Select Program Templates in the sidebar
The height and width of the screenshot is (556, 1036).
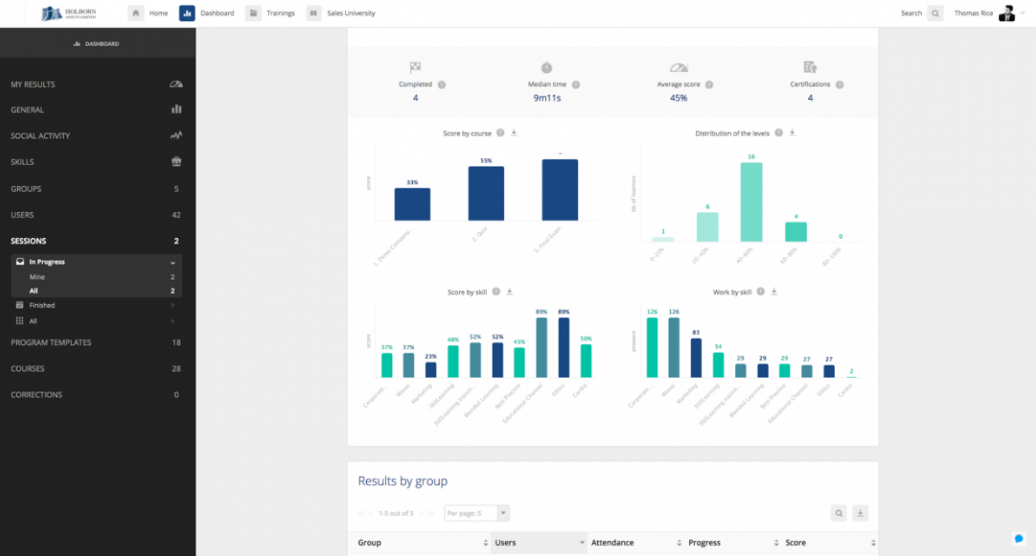(51, 342)
